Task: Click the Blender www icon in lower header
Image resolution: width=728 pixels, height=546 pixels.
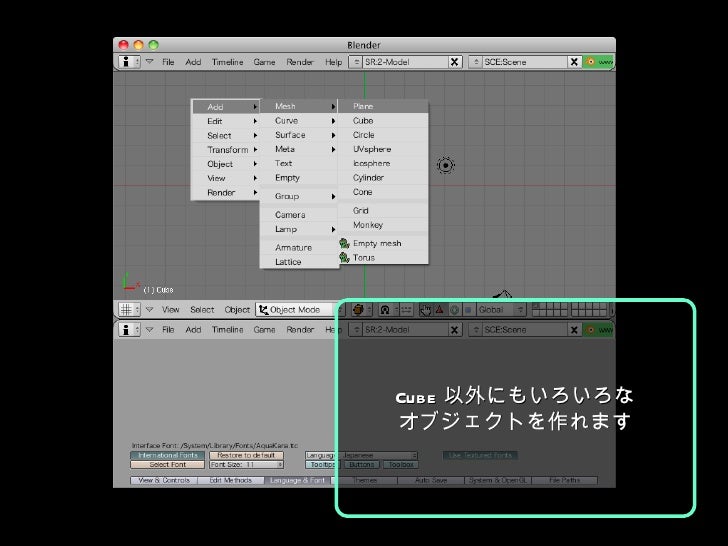Action: [598, 330]
